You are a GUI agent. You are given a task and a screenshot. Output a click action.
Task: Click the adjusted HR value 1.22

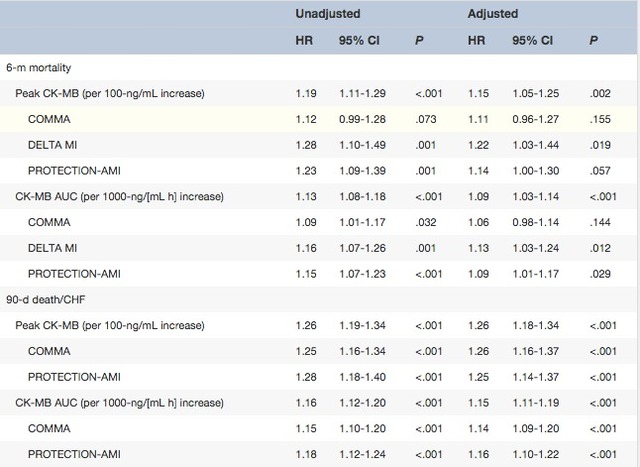tap(478, 145)
